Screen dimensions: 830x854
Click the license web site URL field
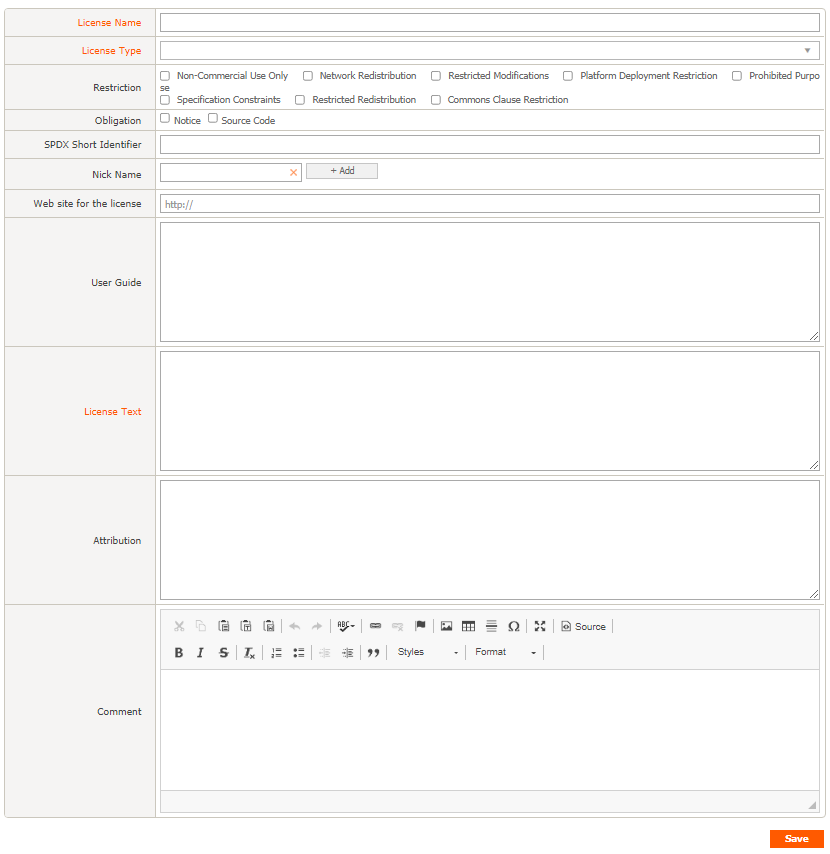[x=490, y=204]
